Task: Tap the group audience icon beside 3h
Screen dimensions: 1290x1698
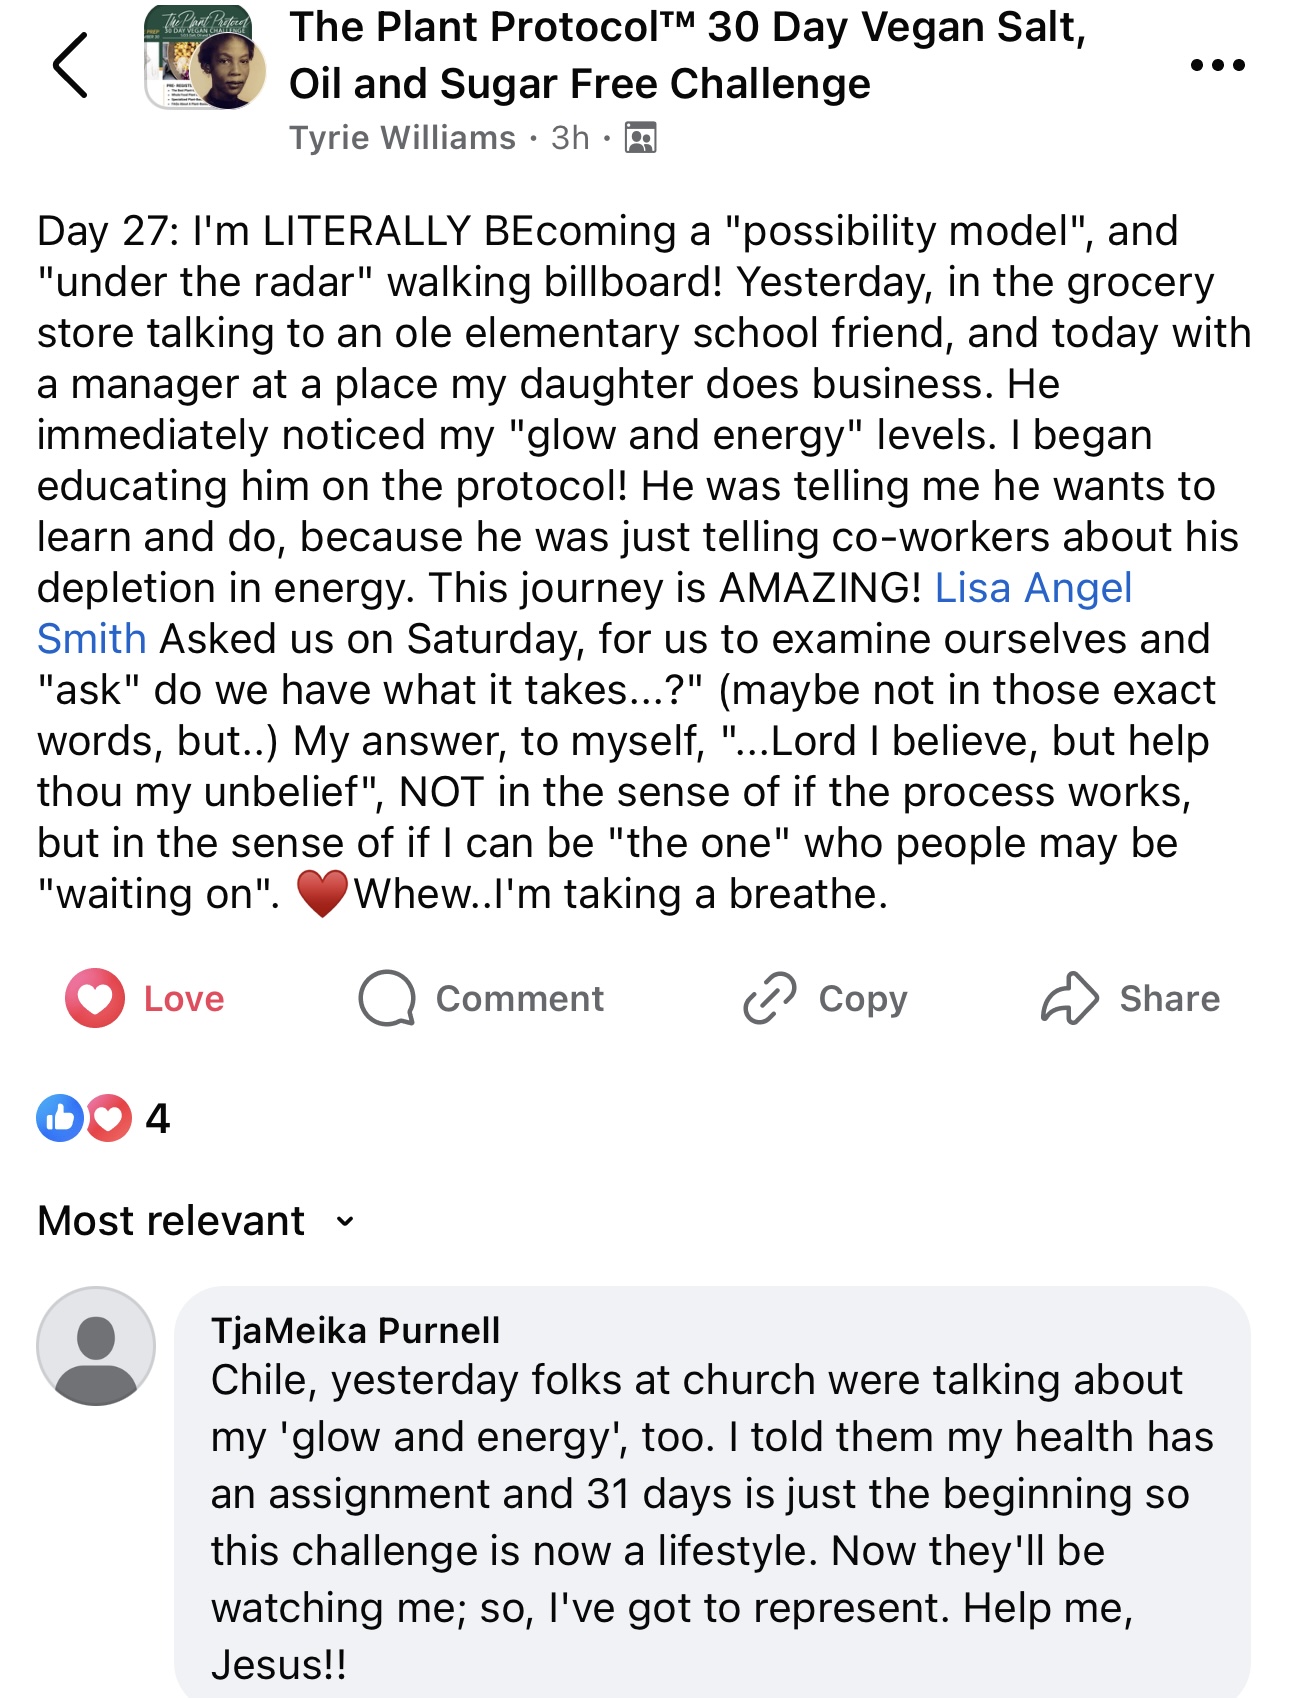Action: (x=640, y=138)
